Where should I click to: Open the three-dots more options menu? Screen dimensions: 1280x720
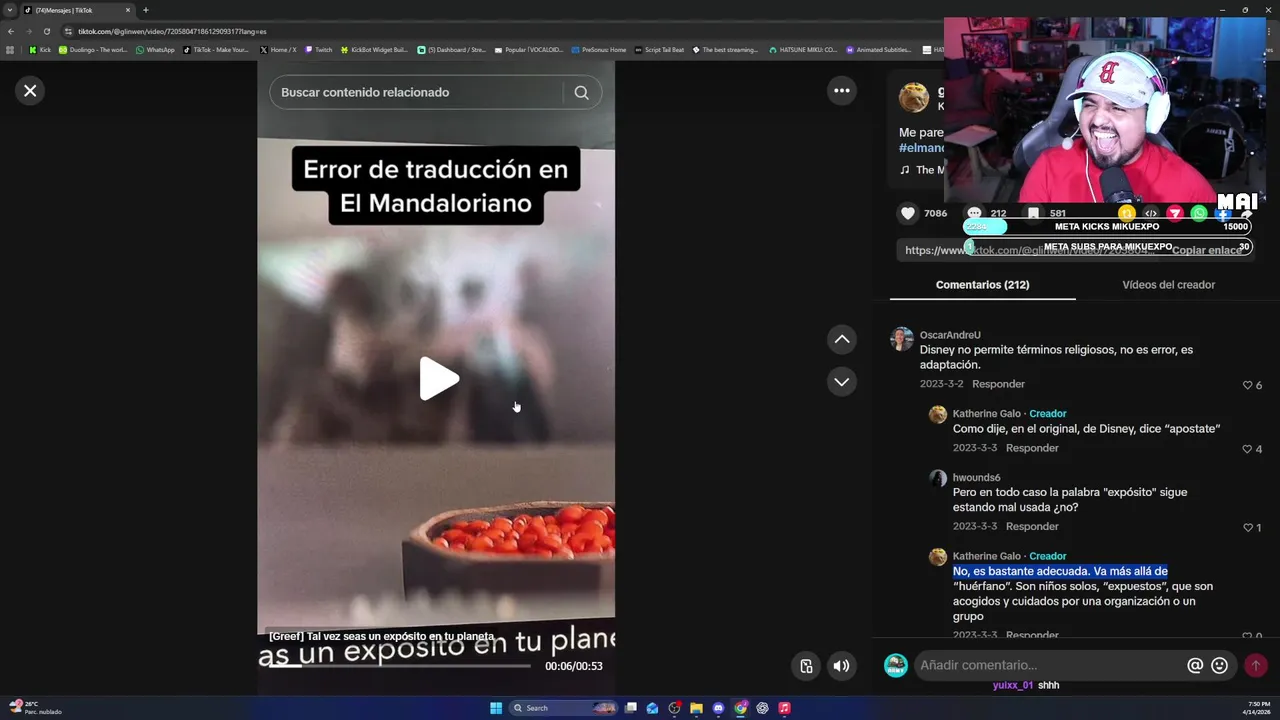[842, 91]
